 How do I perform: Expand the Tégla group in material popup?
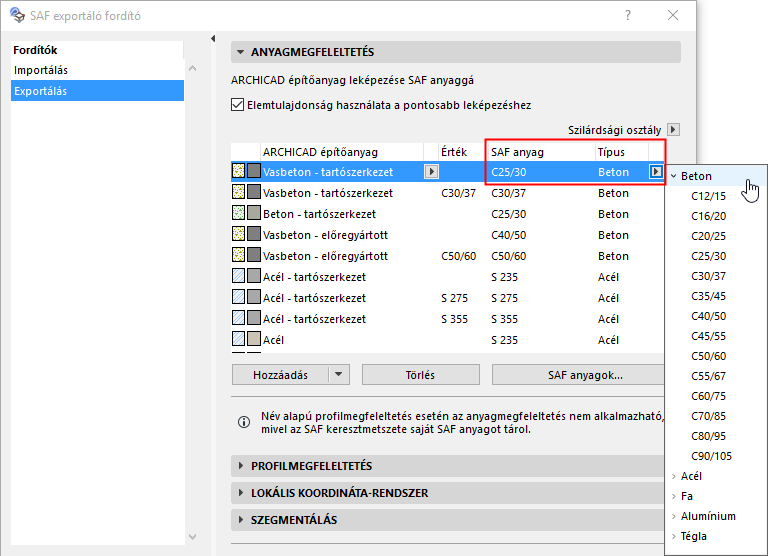click(674, 536)
